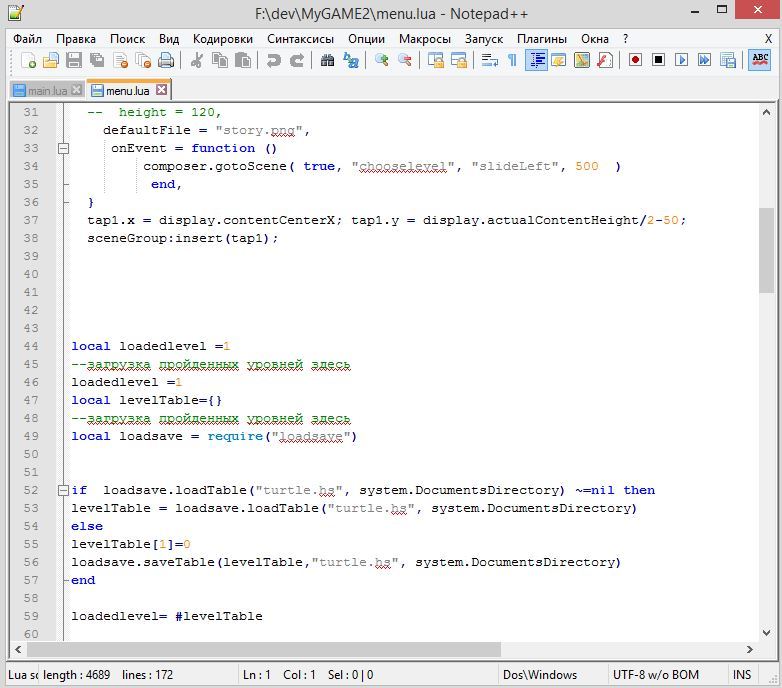Open the Поиск menu
The image size is (782, 688).
coord(128,39)
